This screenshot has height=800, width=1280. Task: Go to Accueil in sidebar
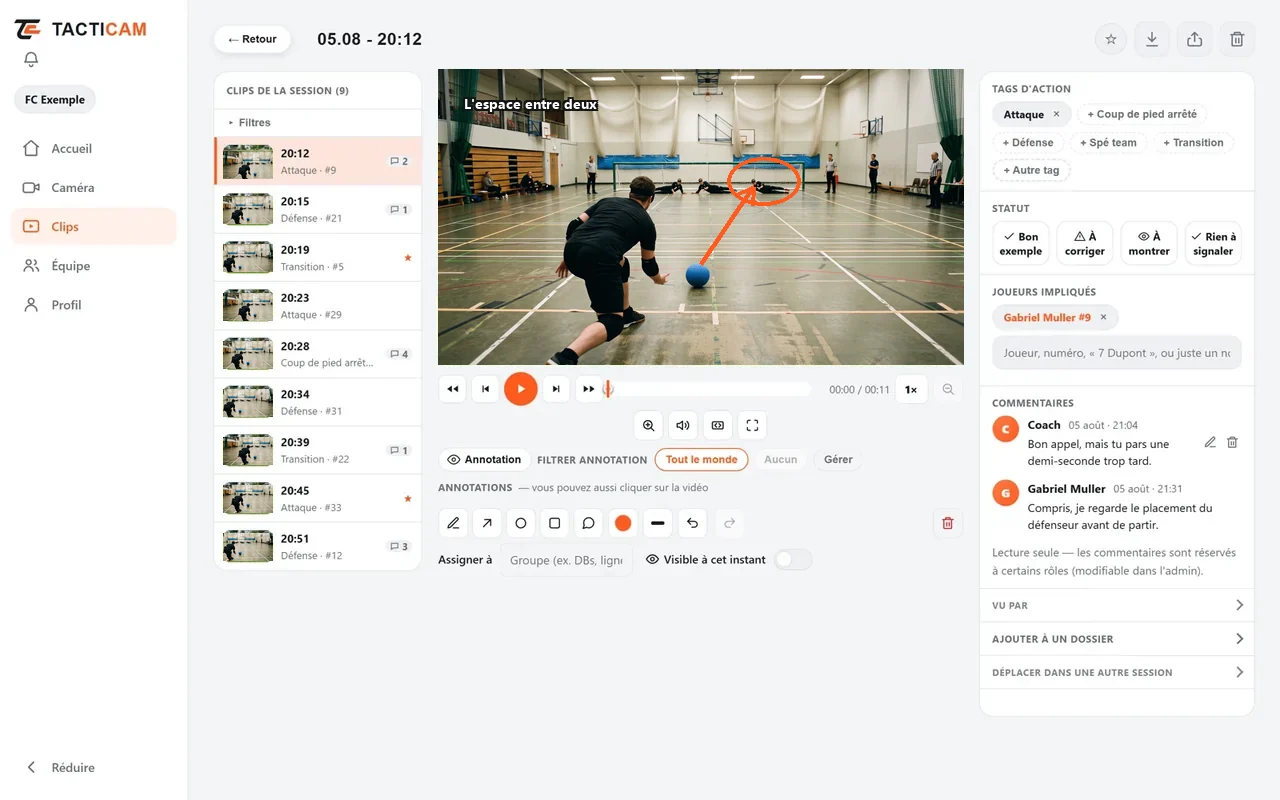[94, 148]
